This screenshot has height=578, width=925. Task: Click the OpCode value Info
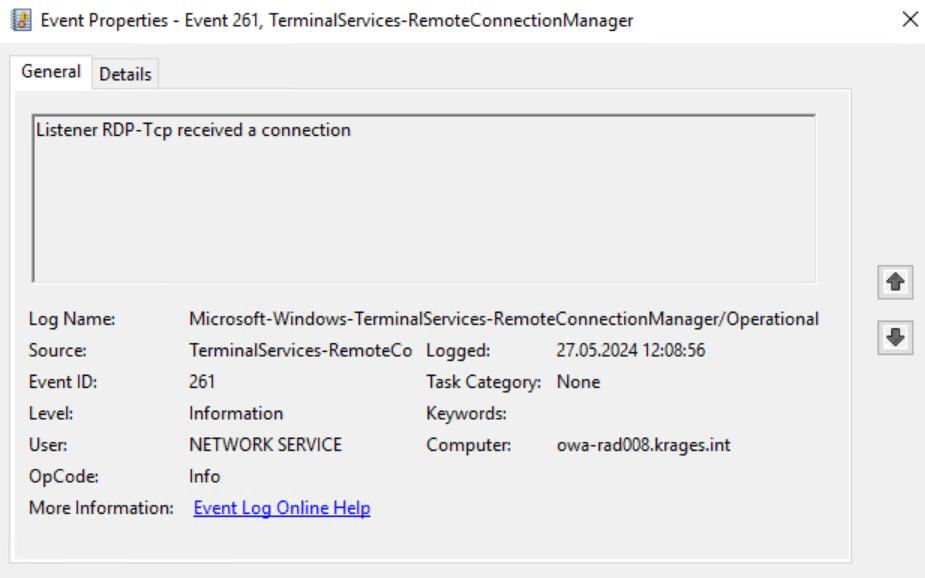(x=204, y=476)
